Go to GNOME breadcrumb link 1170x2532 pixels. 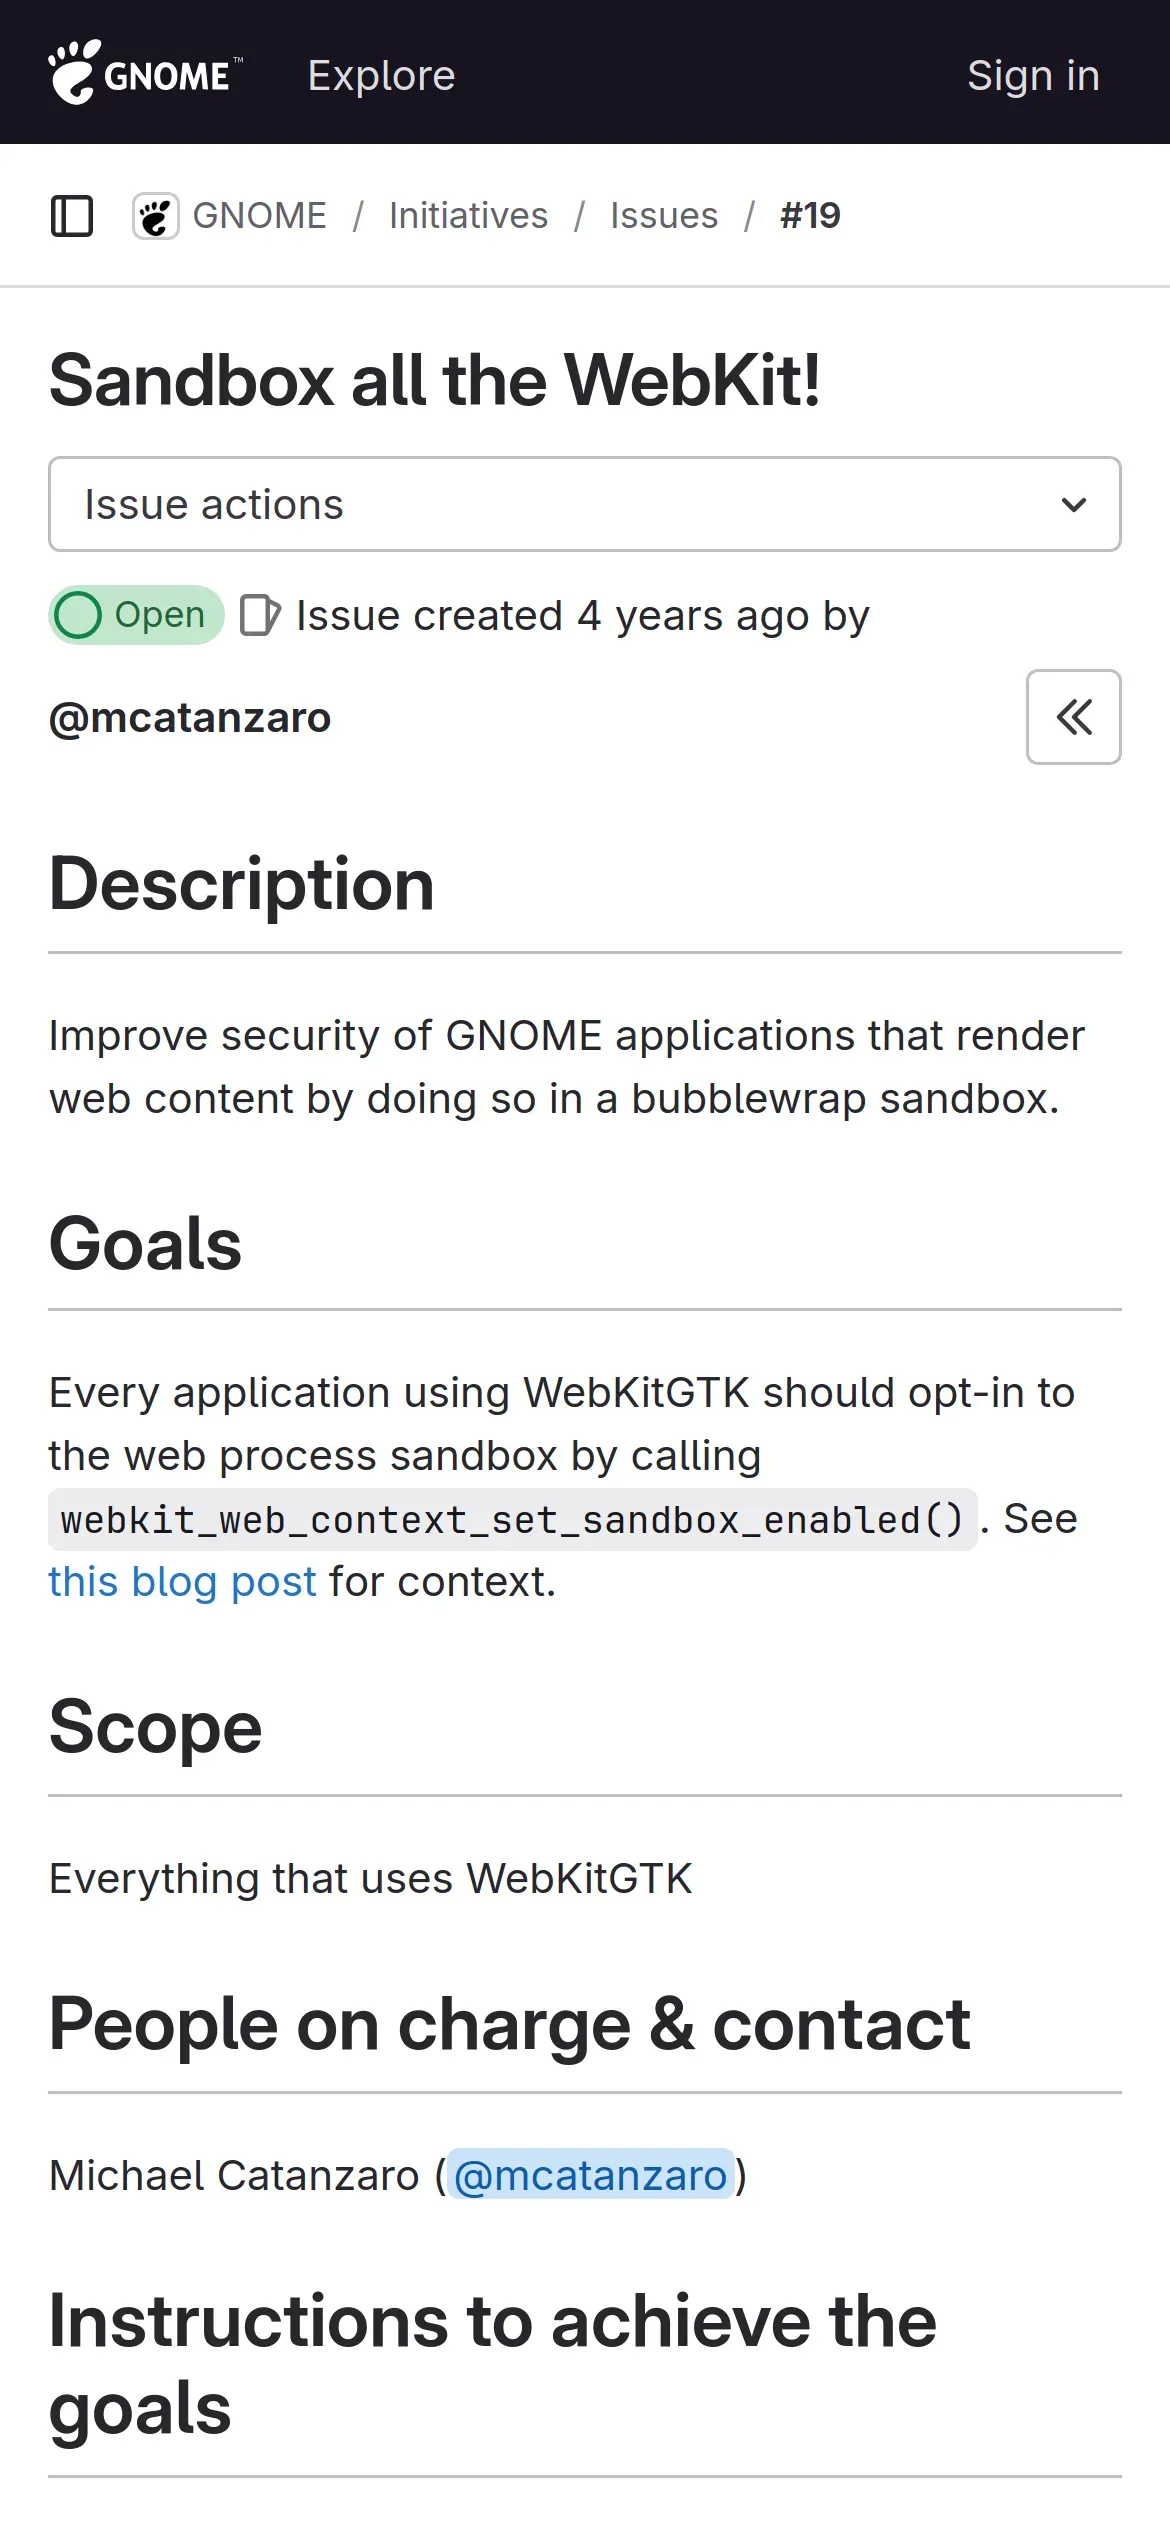(259, 216)
